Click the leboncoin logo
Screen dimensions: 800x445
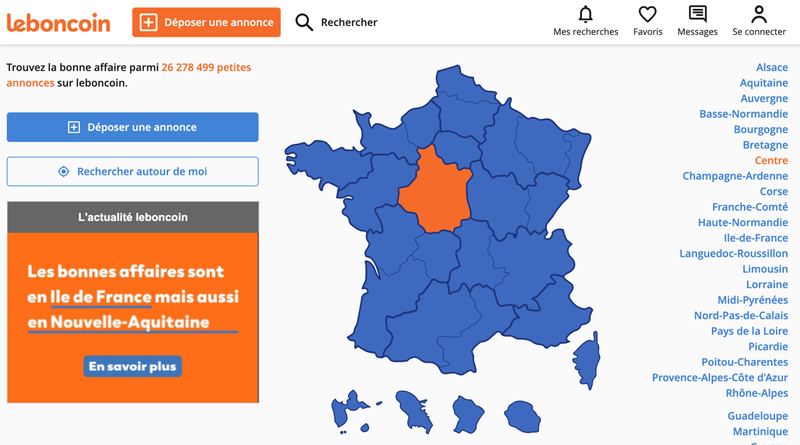[58, 22]
